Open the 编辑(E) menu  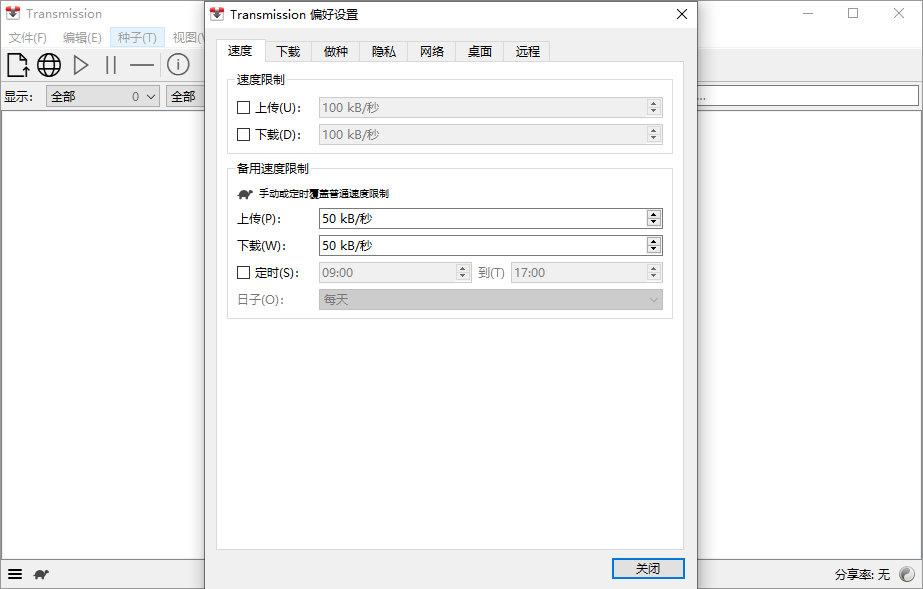(81, 37)
